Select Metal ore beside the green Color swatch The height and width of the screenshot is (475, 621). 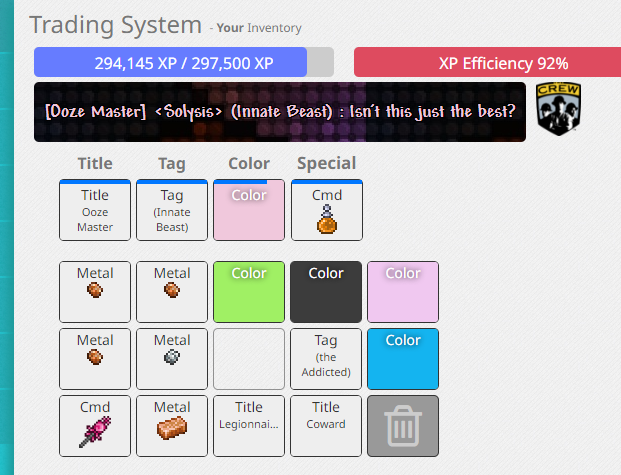coord(172,292)
